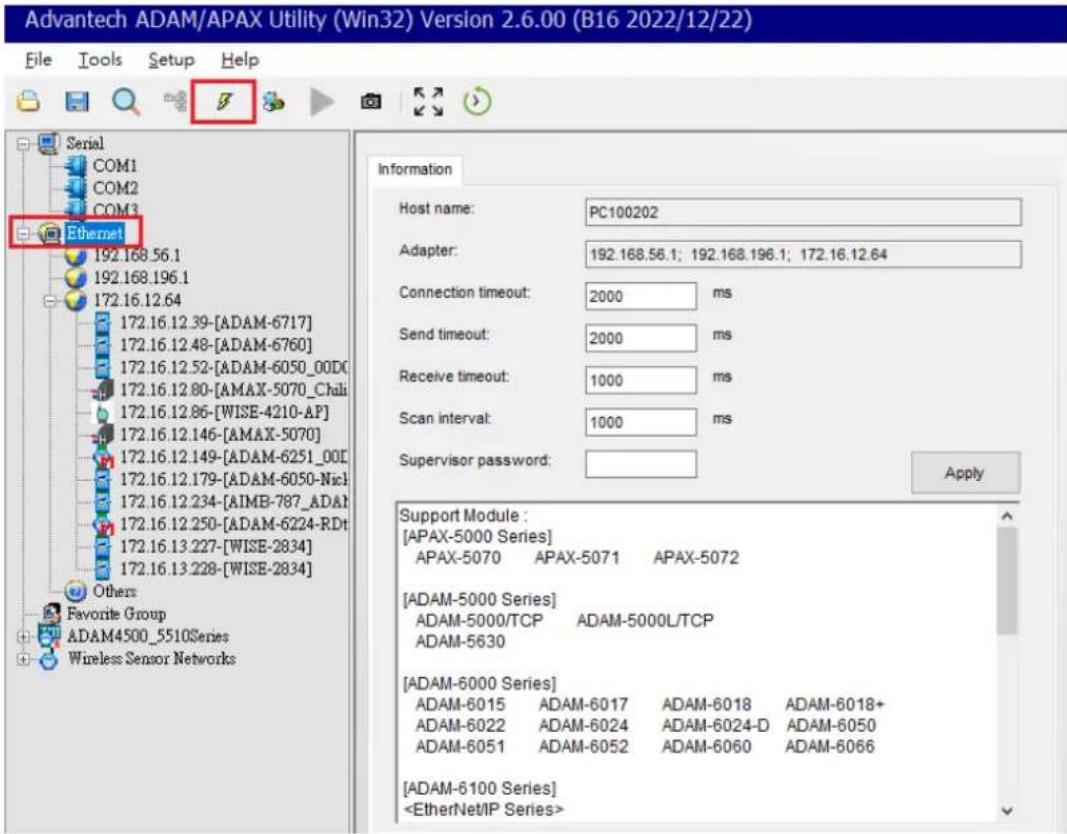Image resolution: width=1067 pixels, height=834 pixels.
Task: Open the Tools menu
Action: click(x=100, y=60)
